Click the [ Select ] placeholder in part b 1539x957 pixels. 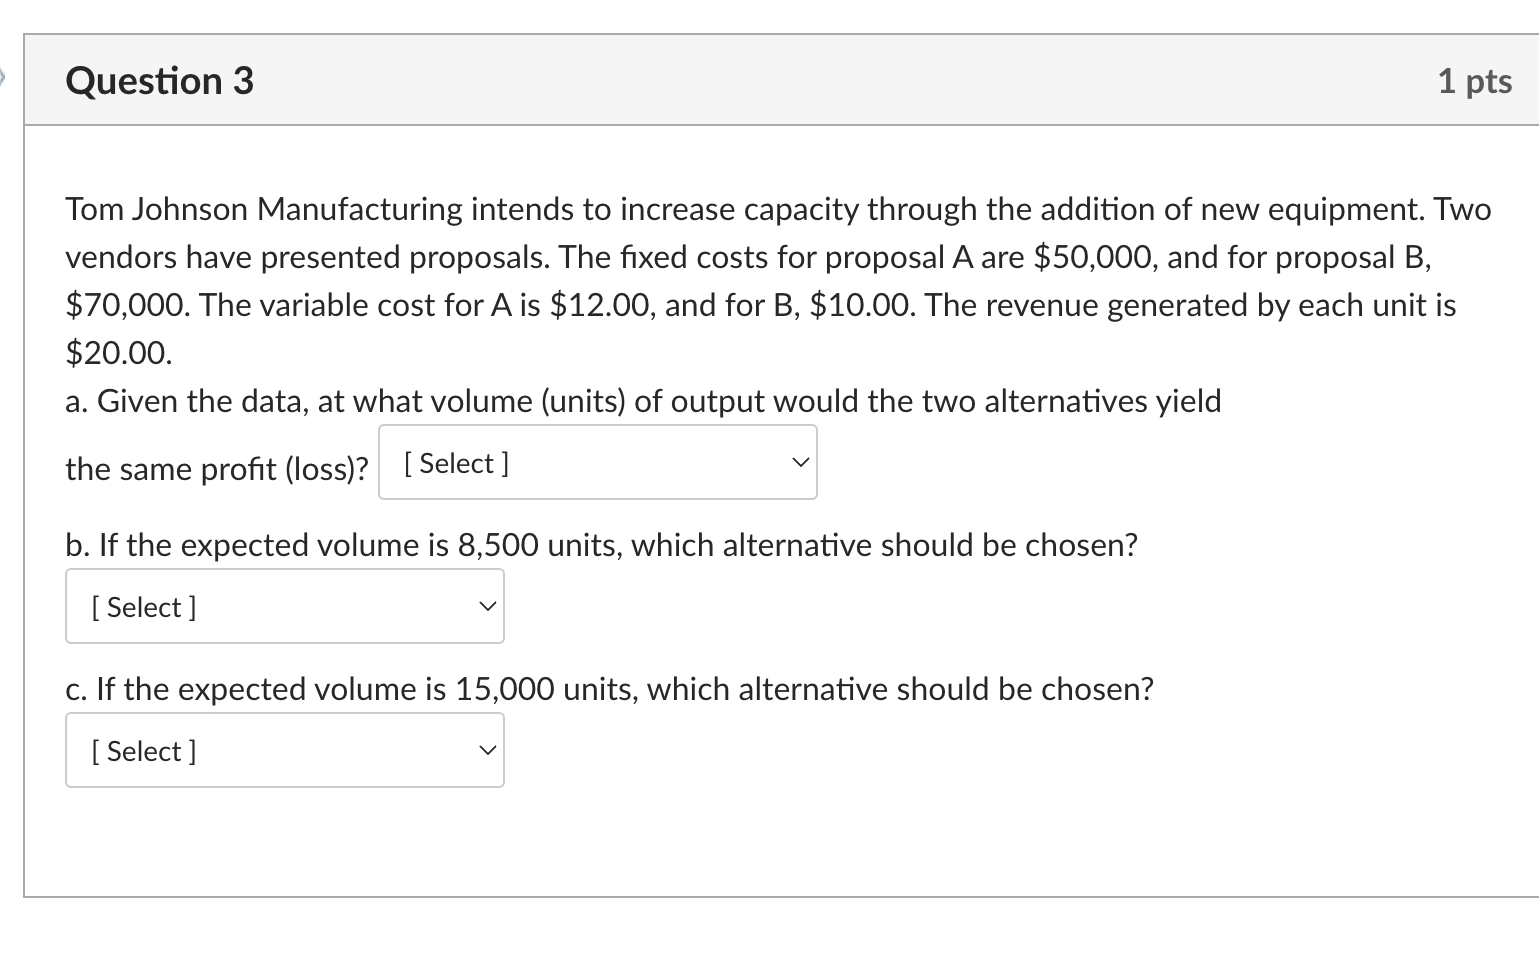144,607
